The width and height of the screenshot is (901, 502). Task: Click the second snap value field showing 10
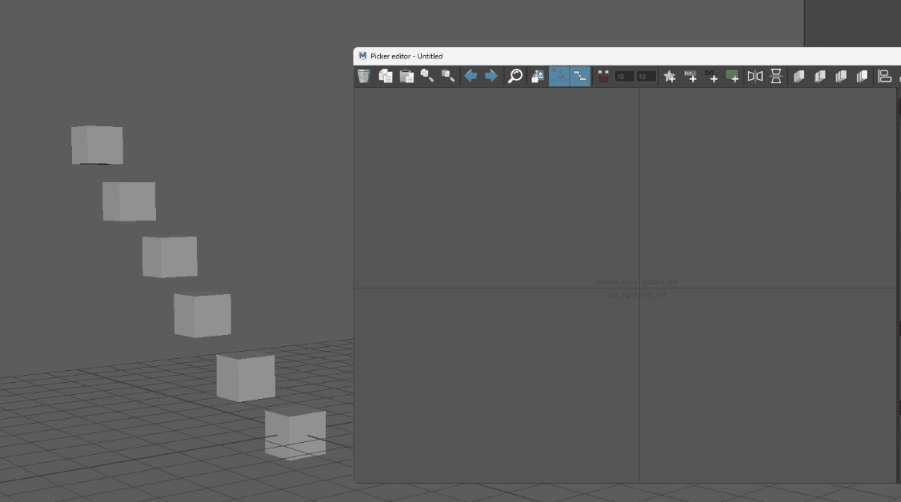coord(646,76)
